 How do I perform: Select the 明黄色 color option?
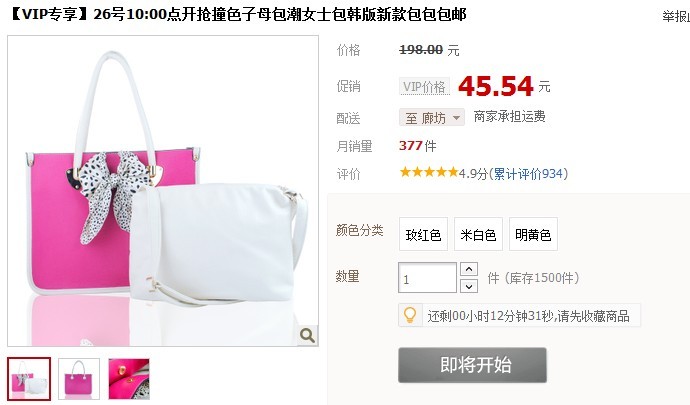[533, 234]
